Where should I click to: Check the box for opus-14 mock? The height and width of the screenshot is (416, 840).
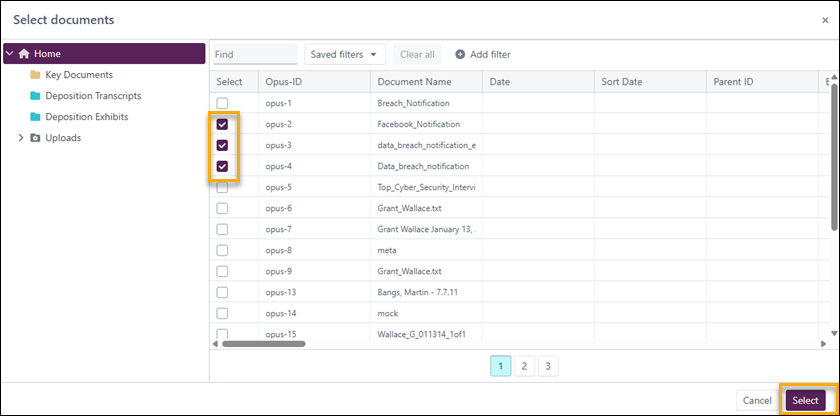coord(222,313)
